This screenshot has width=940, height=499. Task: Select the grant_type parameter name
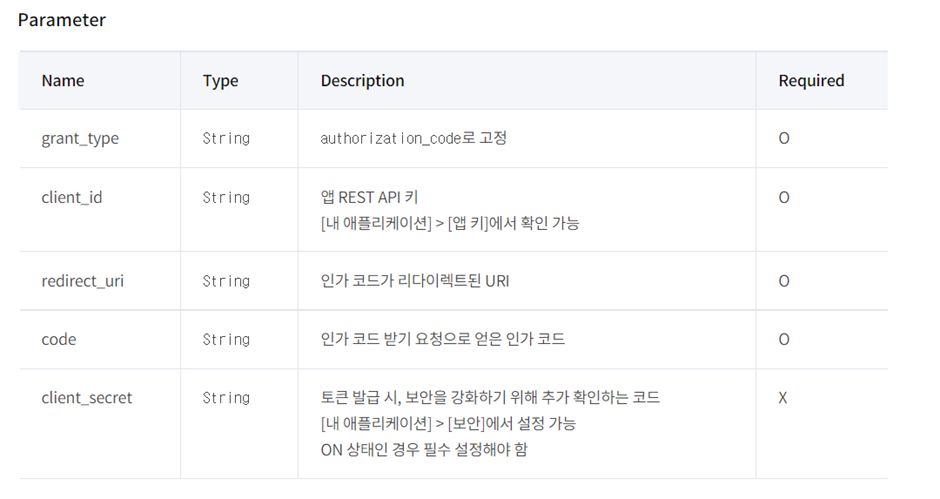(80, 139)
